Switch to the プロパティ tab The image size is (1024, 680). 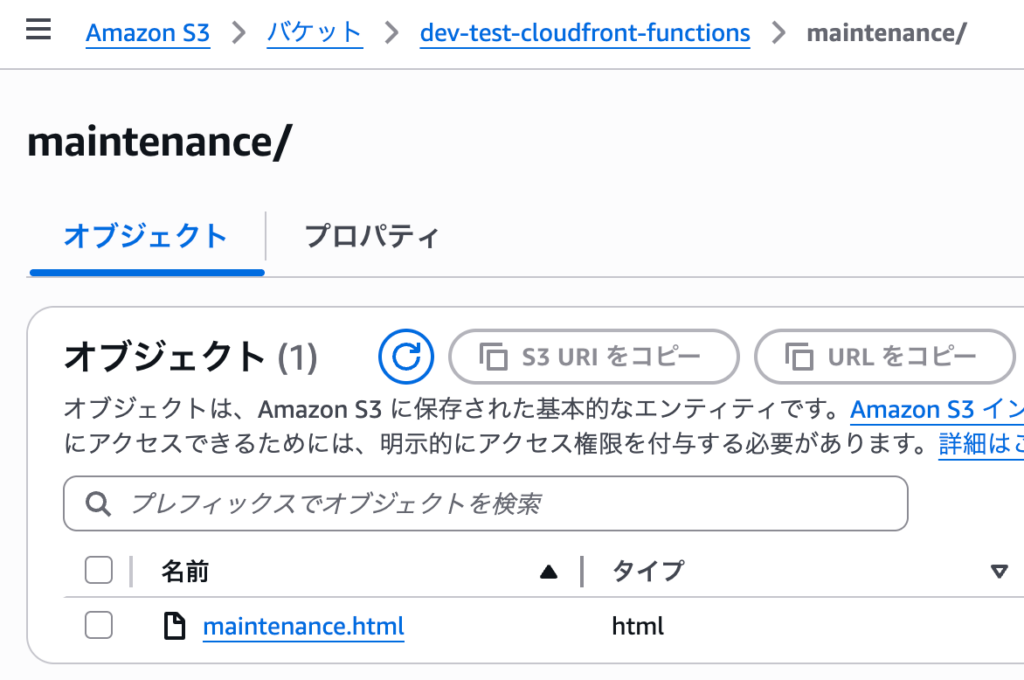pos(371,237)
